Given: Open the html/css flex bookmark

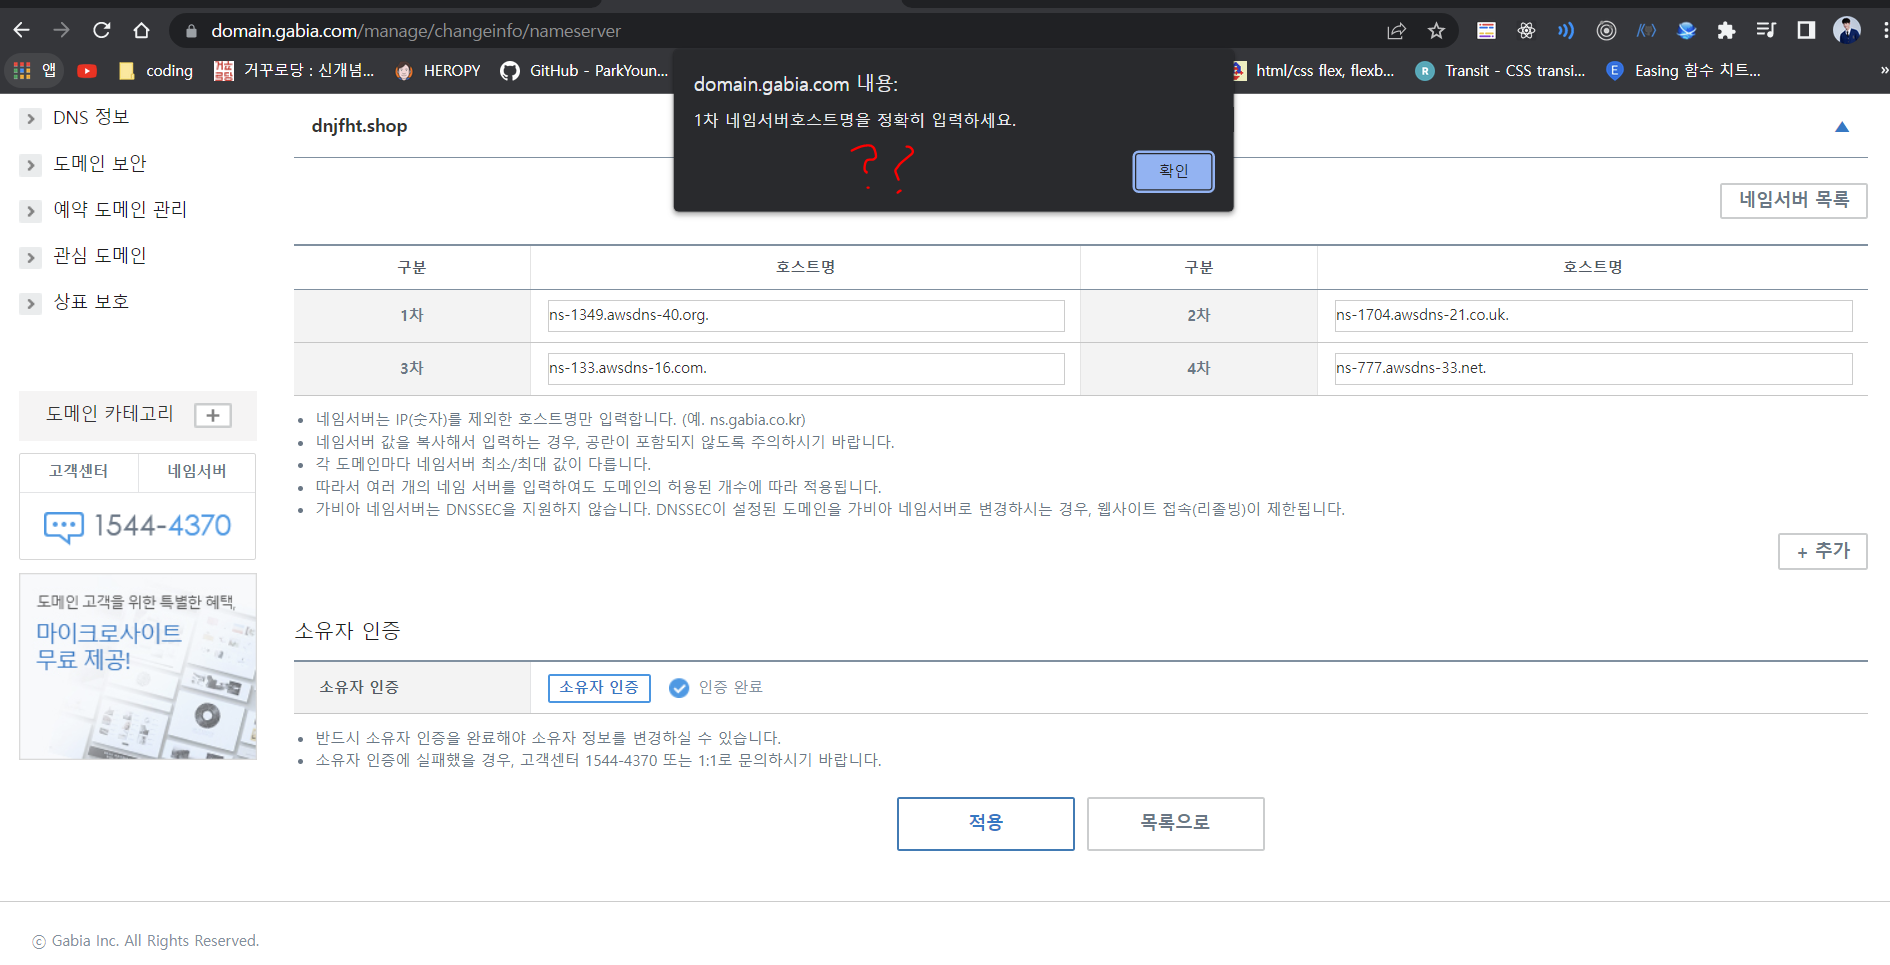Looking at the screenshot, I should tap(1315, 71).
